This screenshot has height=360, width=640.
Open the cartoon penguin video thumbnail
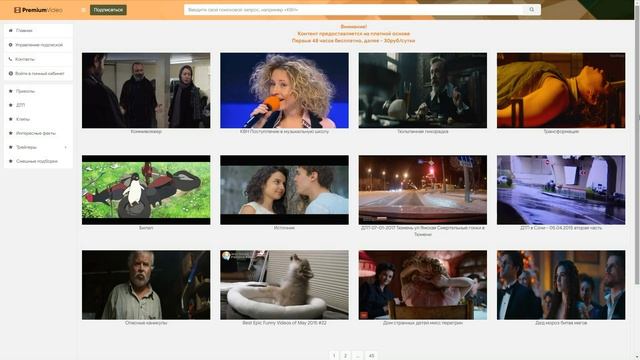[146, 190]
